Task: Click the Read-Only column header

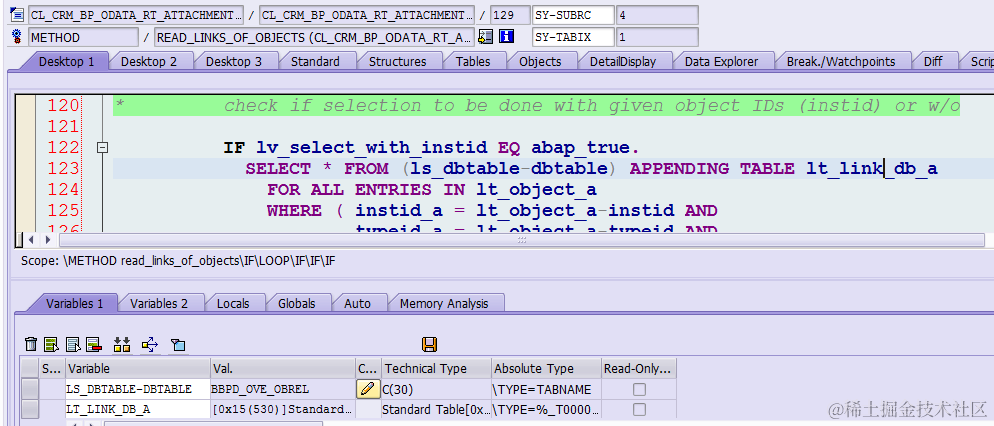Action: (x=639, y=368)
